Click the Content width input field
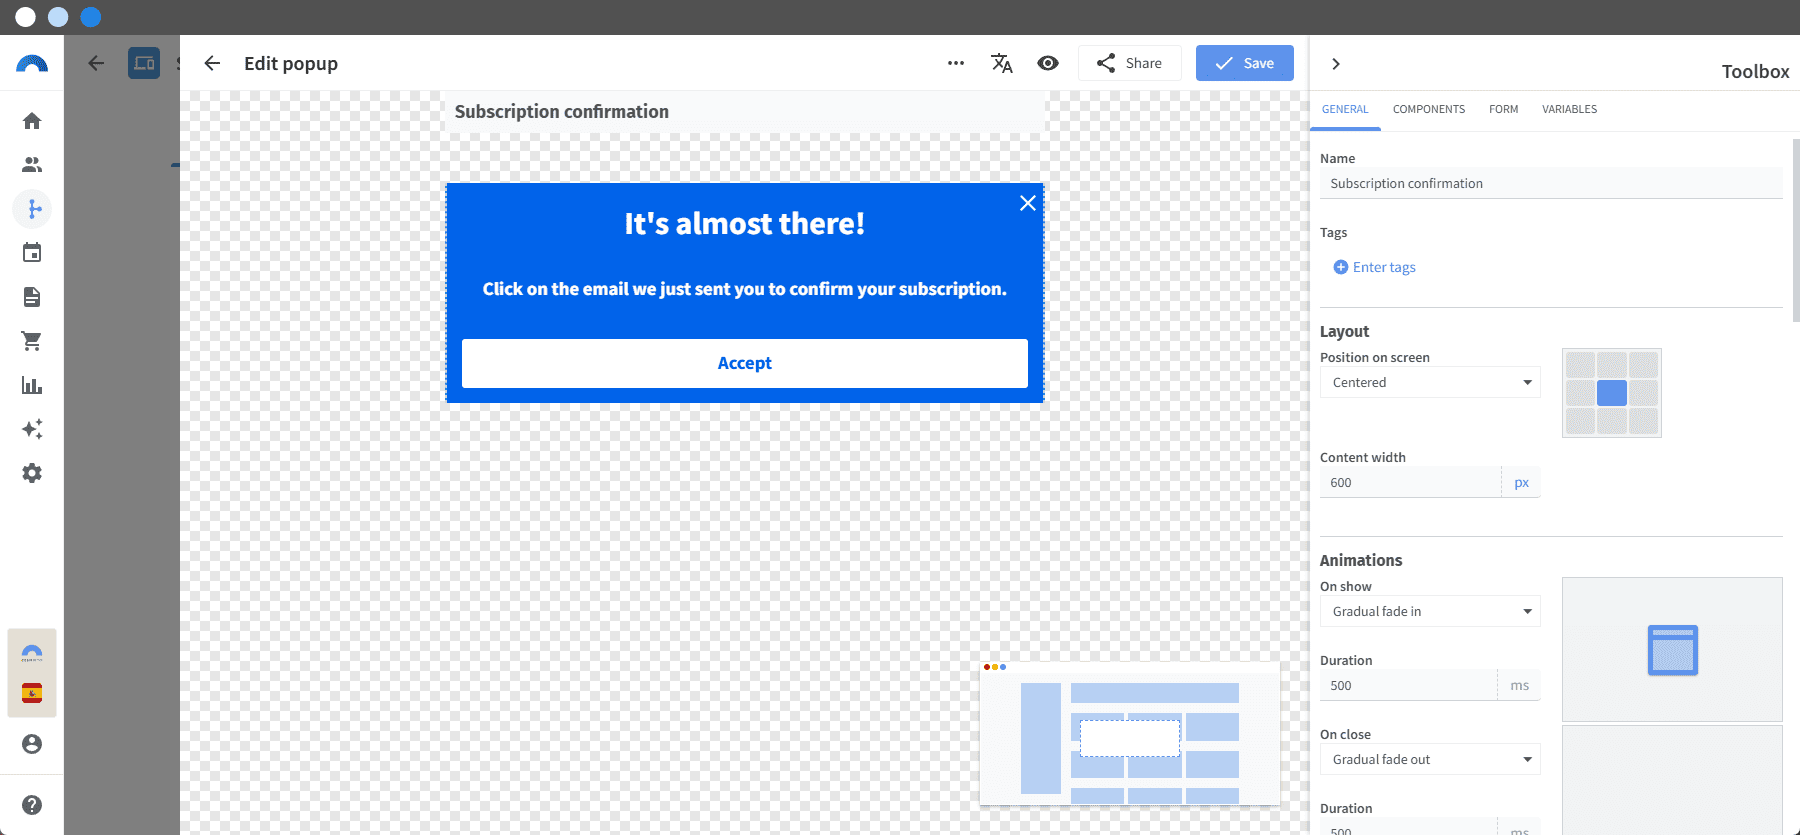The width and height of the screenshot is (1800, 835). [x=1410, y=482]
